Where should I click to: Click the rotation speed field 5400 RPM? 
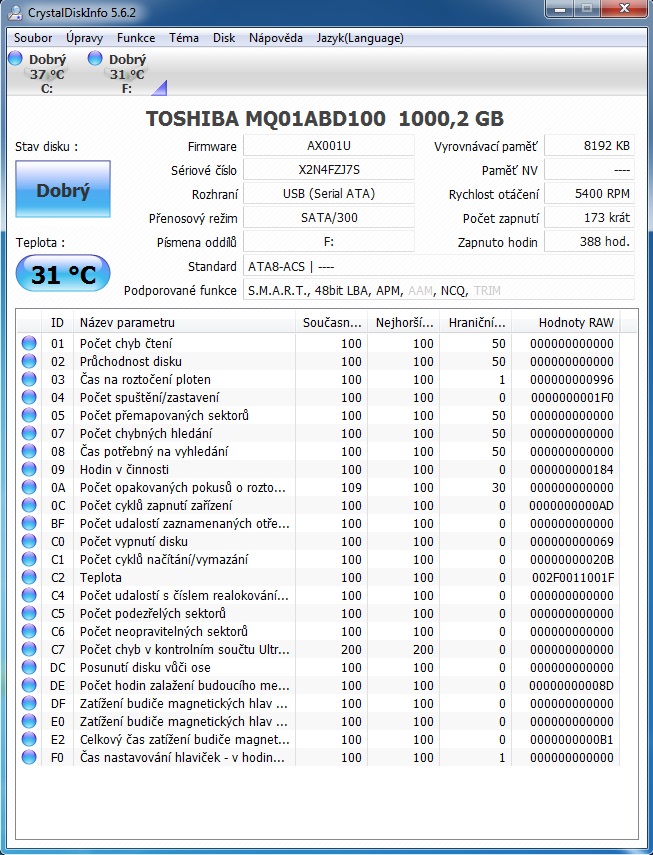pyautogui.click(x=590, y=194)
